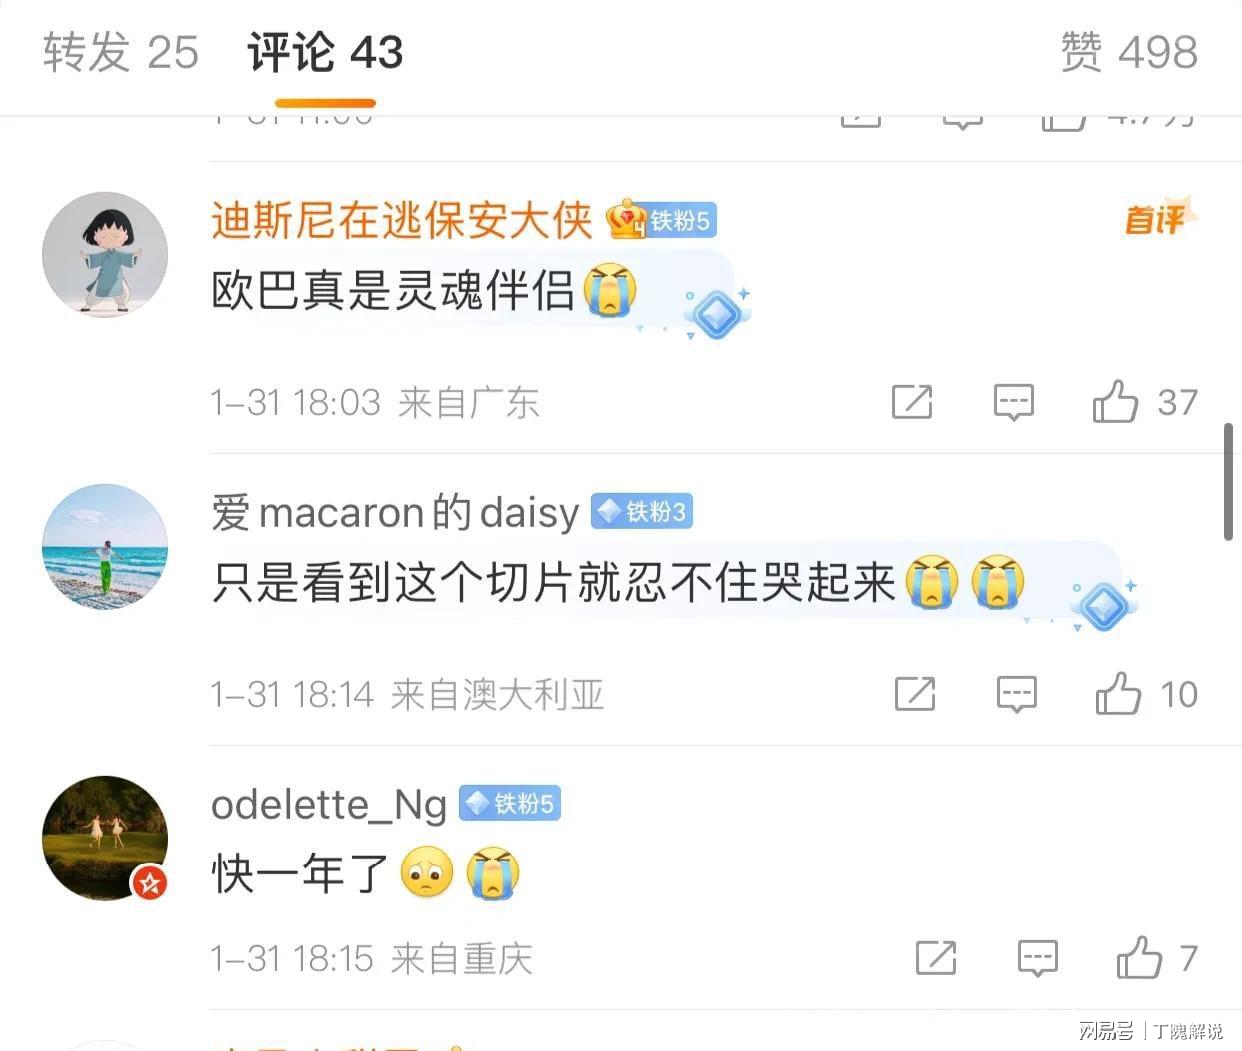The image size is (1242, 1051).
Task: Open the beach photo avatar
Action: tap(105, 547)
